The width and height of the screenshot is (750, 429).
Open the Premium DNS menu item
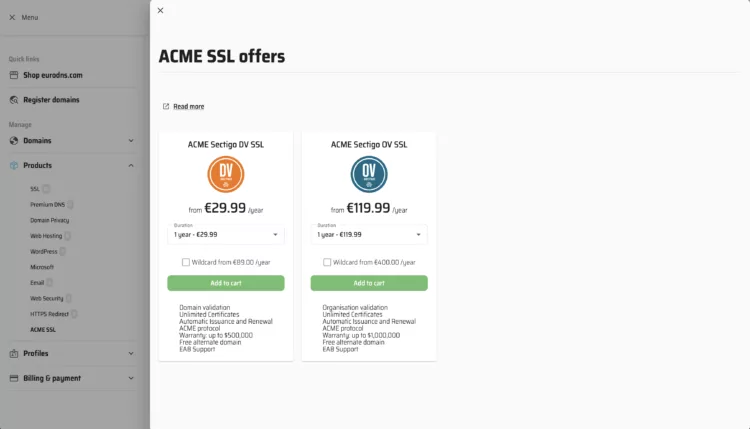click(x=47, y=204)
